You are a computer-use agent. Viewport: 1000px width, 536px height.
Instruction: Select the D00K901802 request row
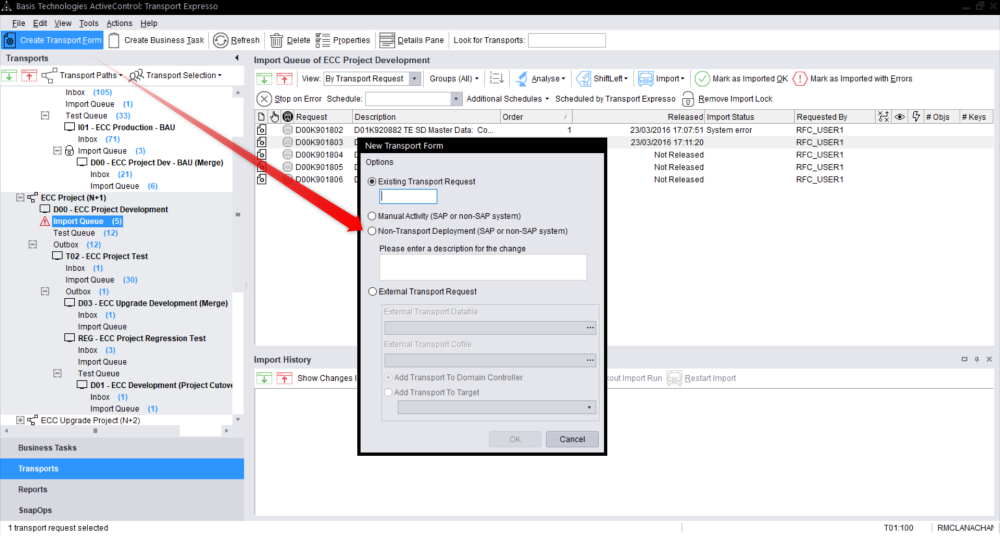tap(624, 130)
